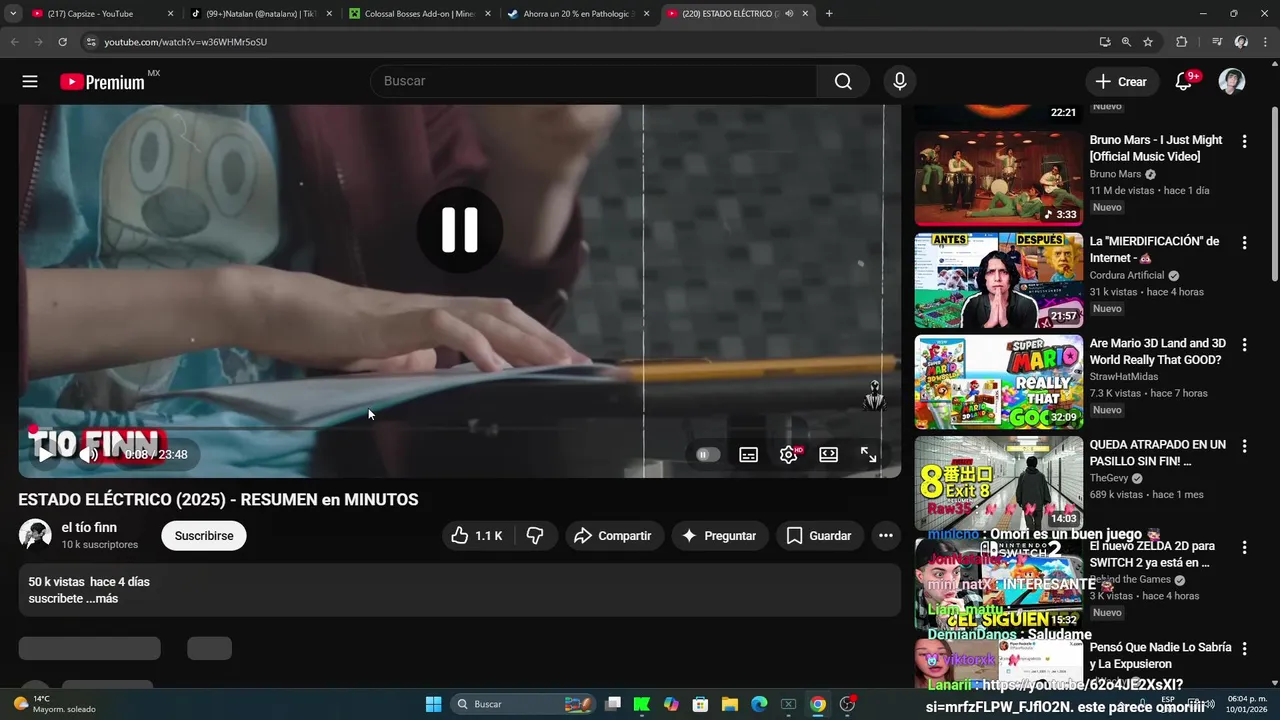Click the large pause overlay on the video

click(x=460, y=230)
